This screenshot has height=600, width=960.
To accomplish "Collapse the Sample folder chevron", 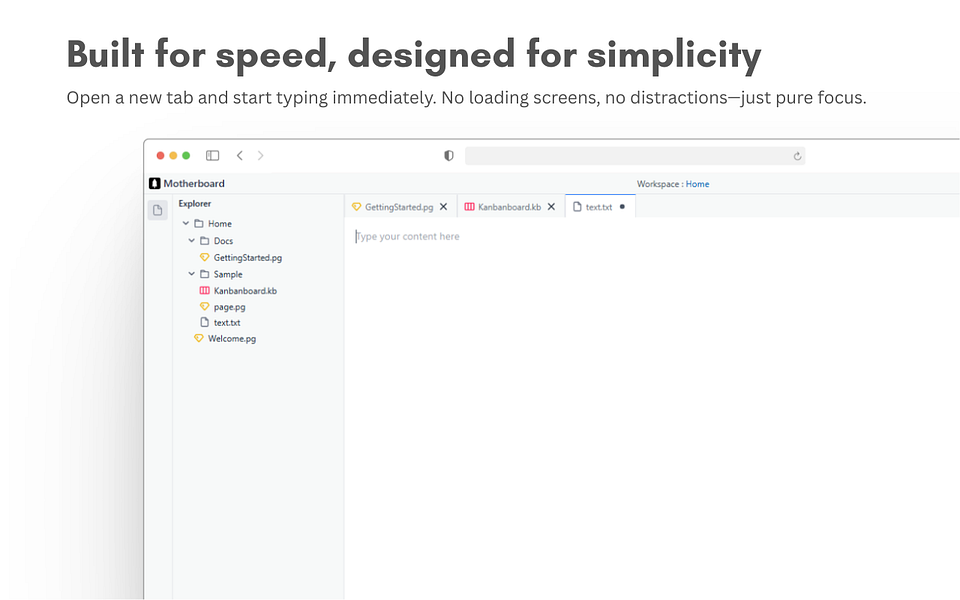I will (192, 274).
